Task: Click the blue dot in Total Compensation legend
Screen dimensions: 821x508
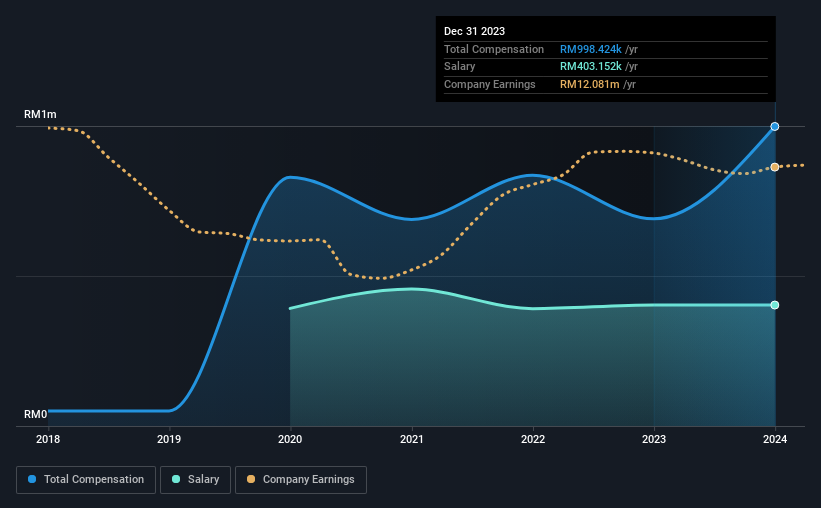Action: [32, 479]
